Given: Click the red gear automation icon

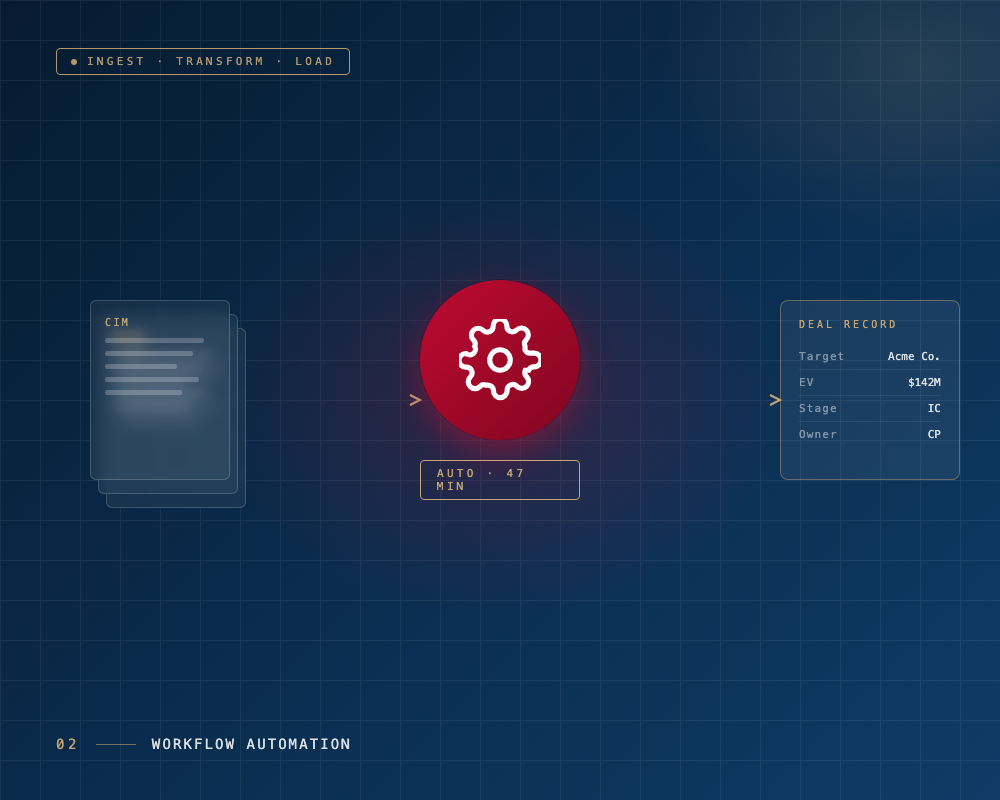Looking at the screenshot, I should (500, 360).
